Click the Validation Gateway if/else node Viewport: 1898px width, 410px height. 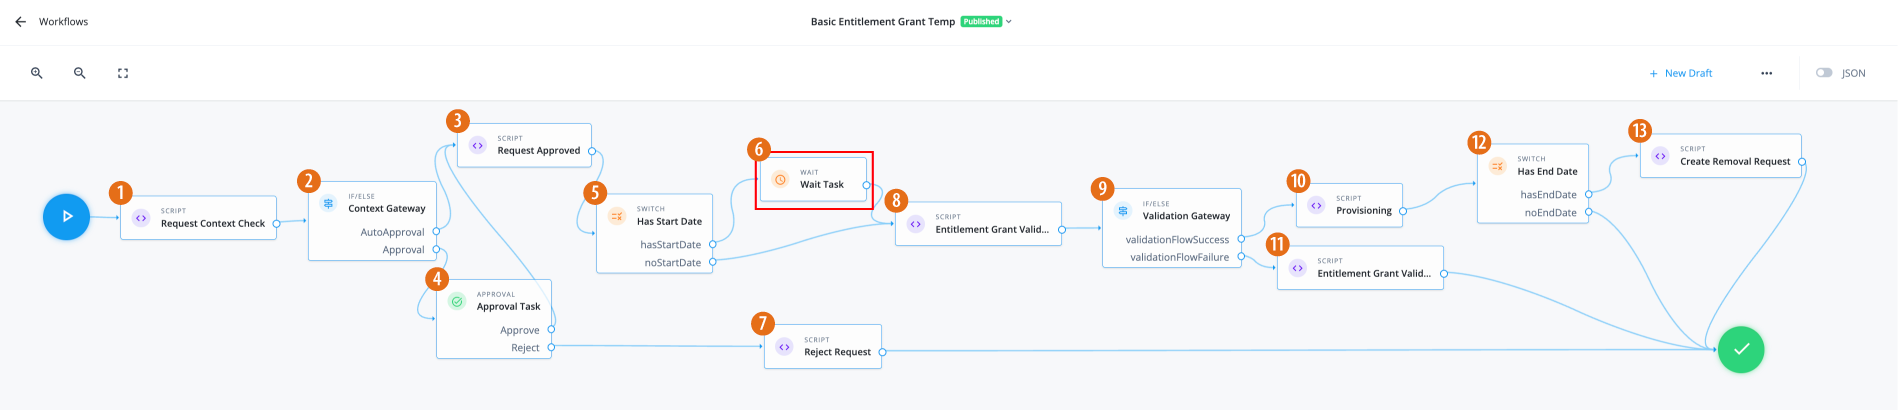1186,215
